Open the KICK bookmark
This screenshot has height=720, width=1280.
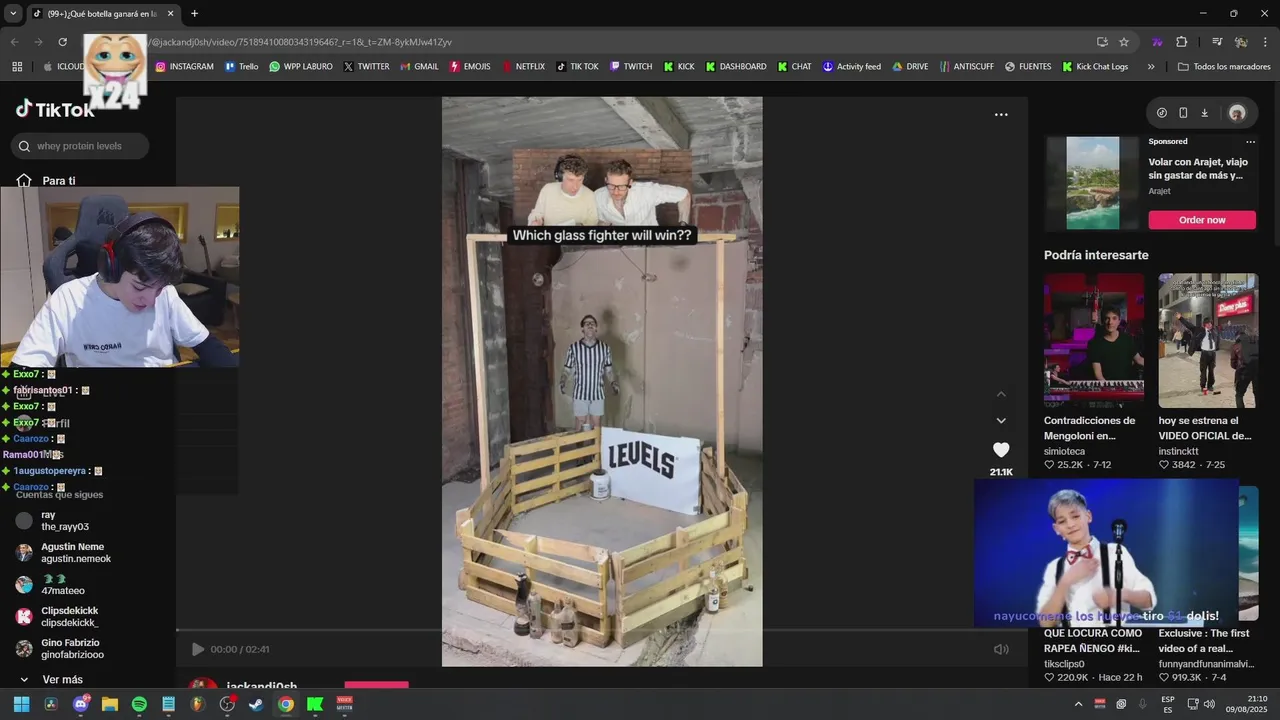(678, 67)
